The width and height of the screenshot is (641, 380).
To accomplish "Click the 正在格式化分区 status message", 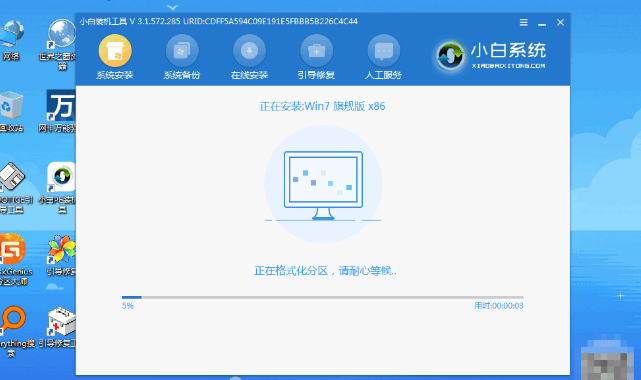I will (x=325, y=271).
